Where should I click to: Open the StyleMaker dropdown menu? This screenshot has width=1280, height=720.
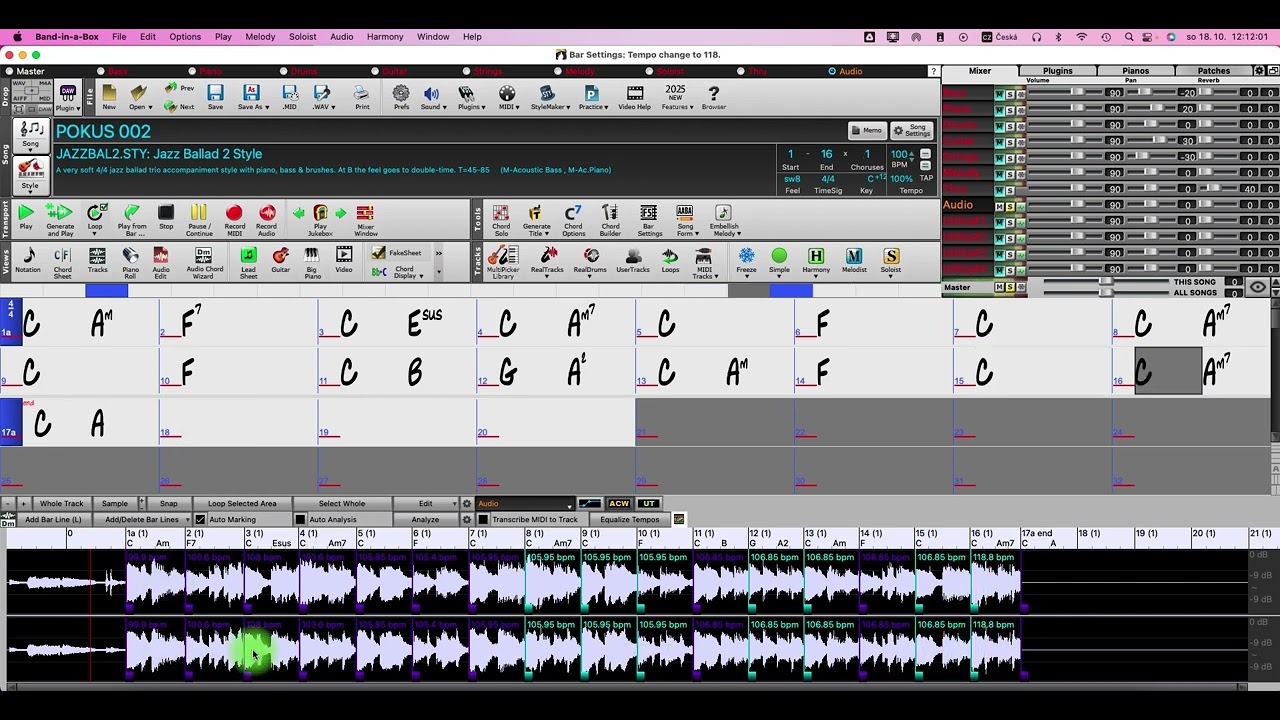pos(568,107)
